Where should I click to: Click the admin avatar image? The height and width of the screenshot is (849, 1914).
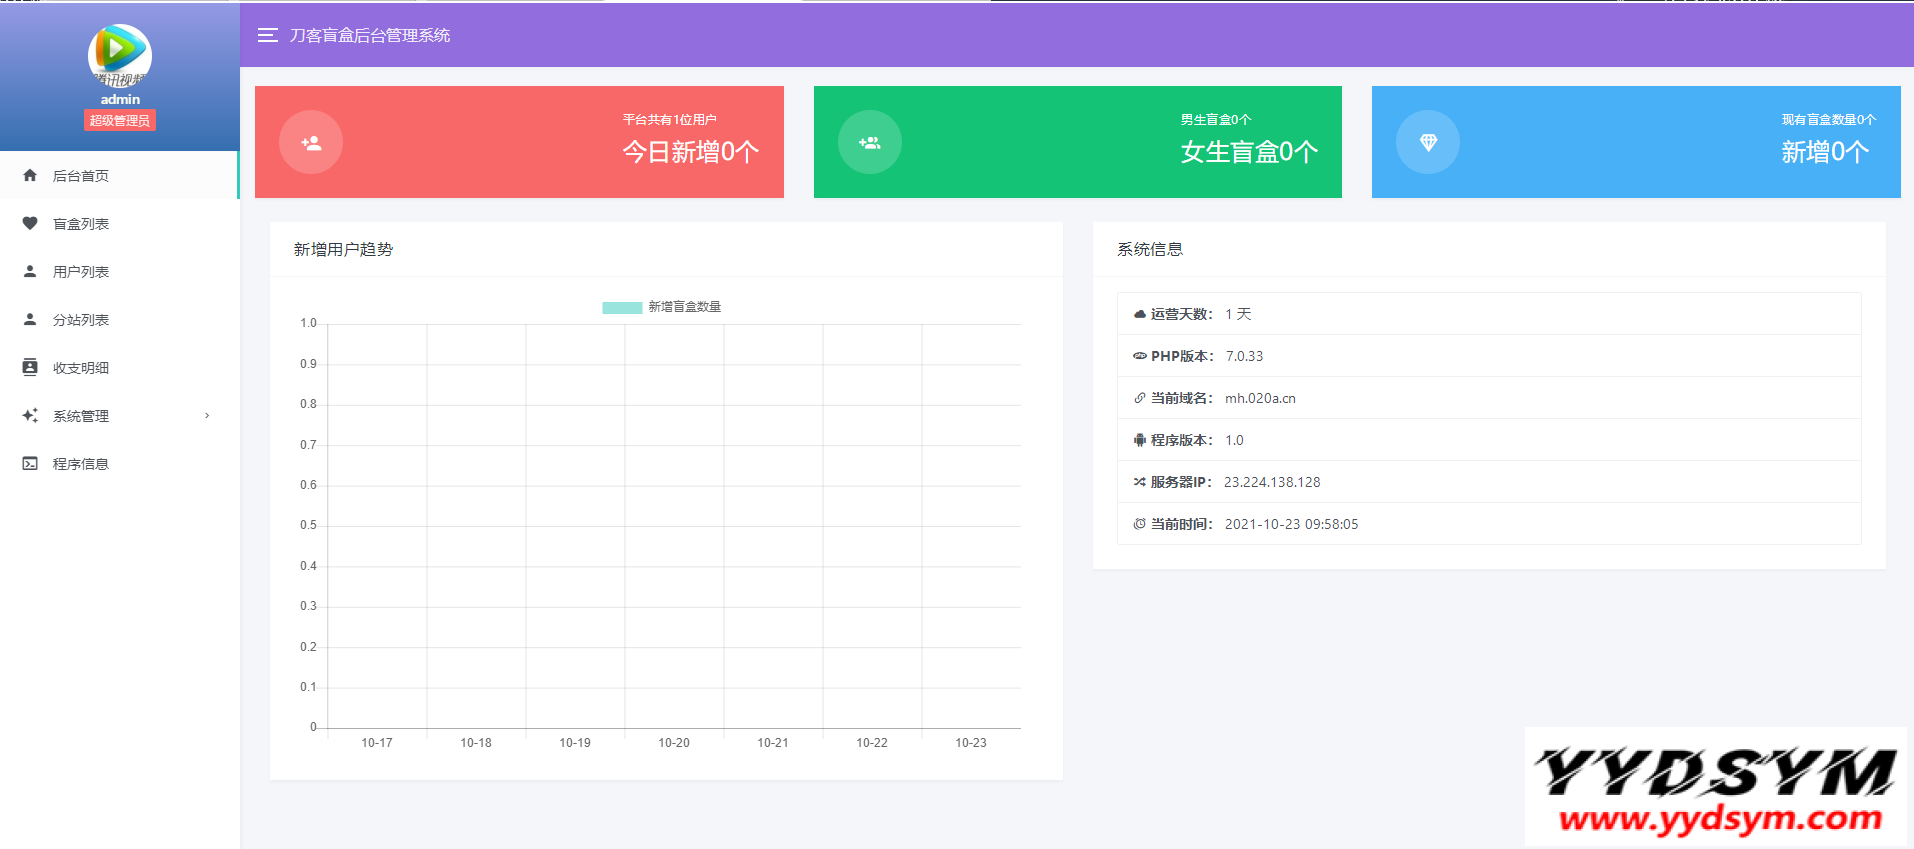coord(119,55)
